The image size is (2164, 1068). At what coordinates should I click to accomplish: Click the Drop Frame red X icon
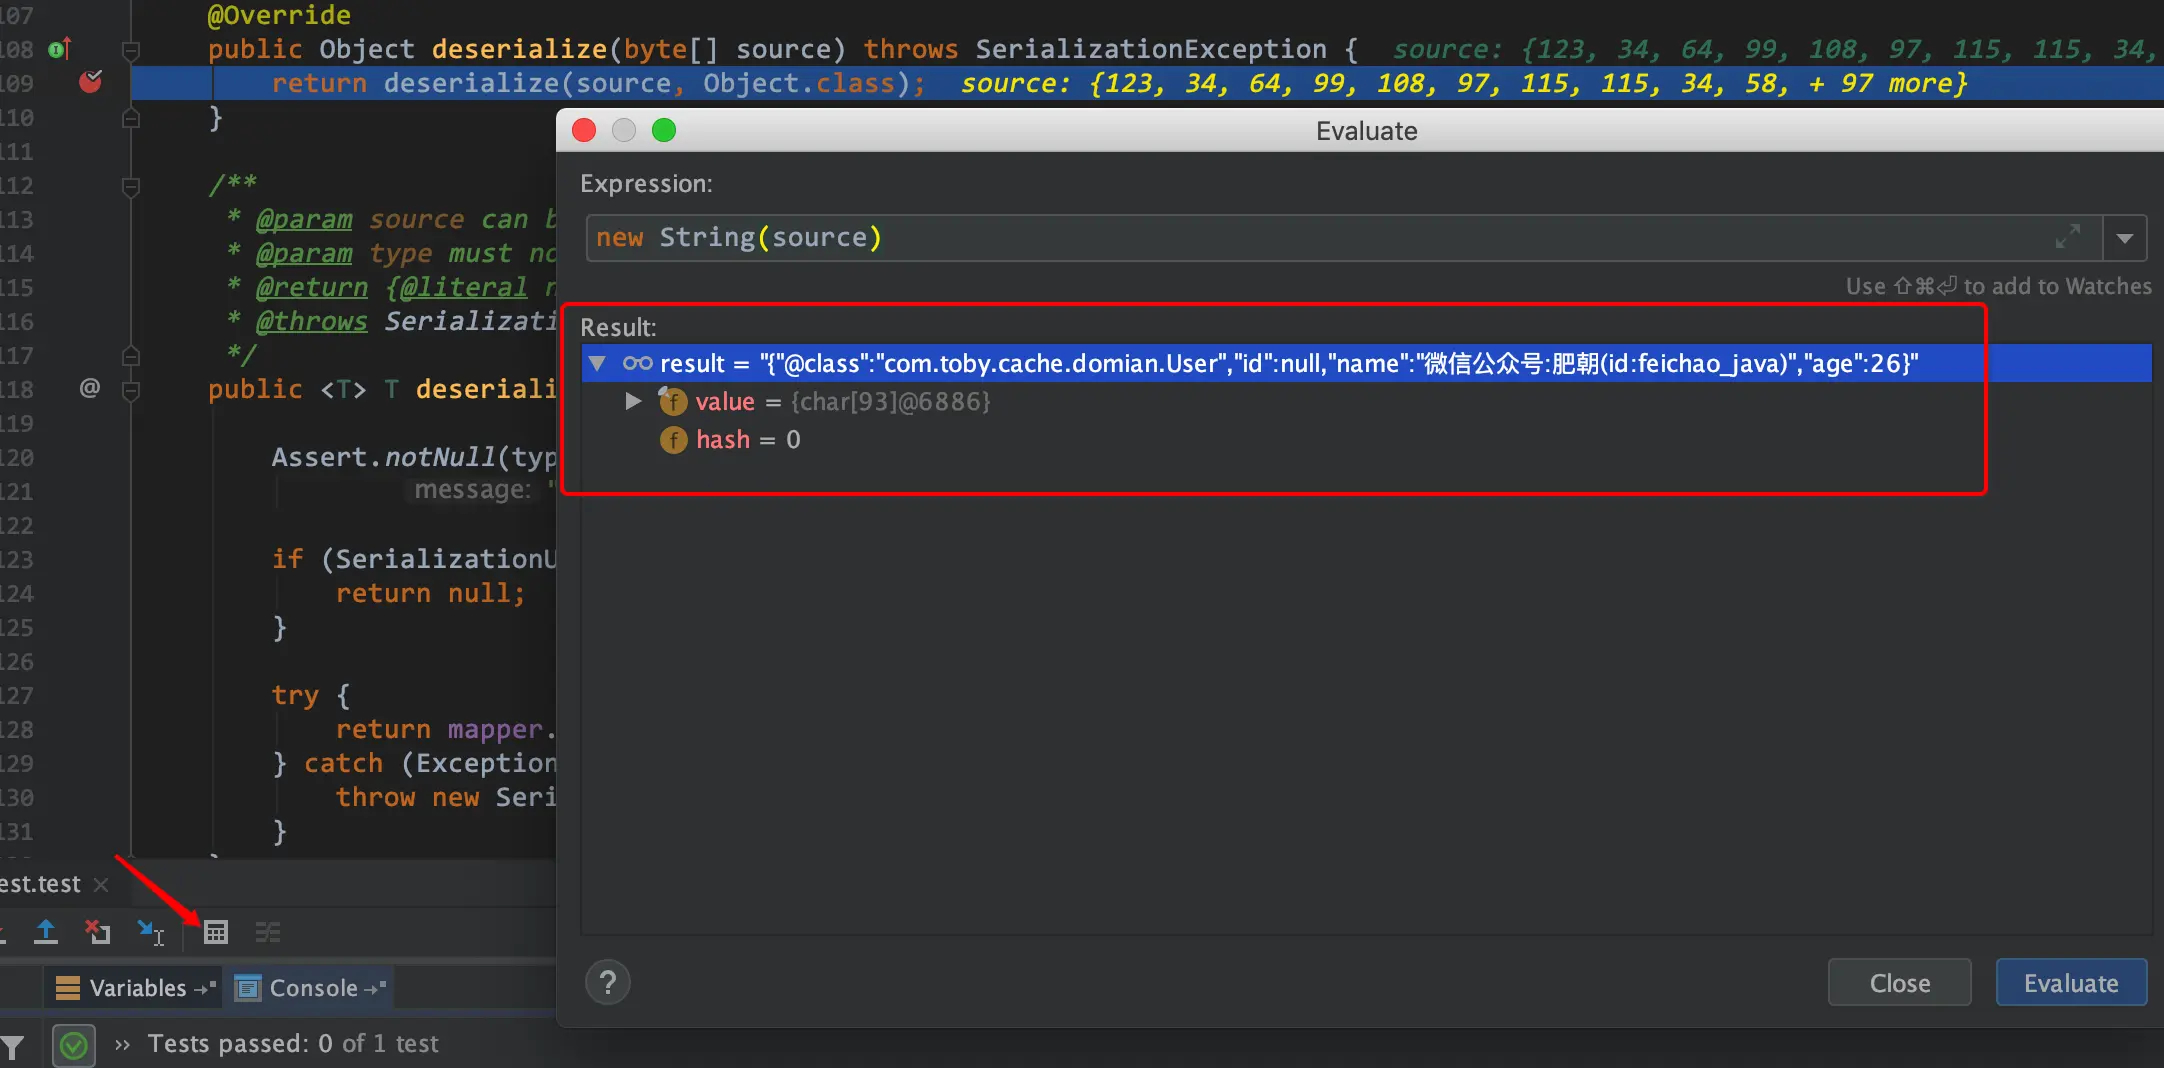(x=98, y=932)
